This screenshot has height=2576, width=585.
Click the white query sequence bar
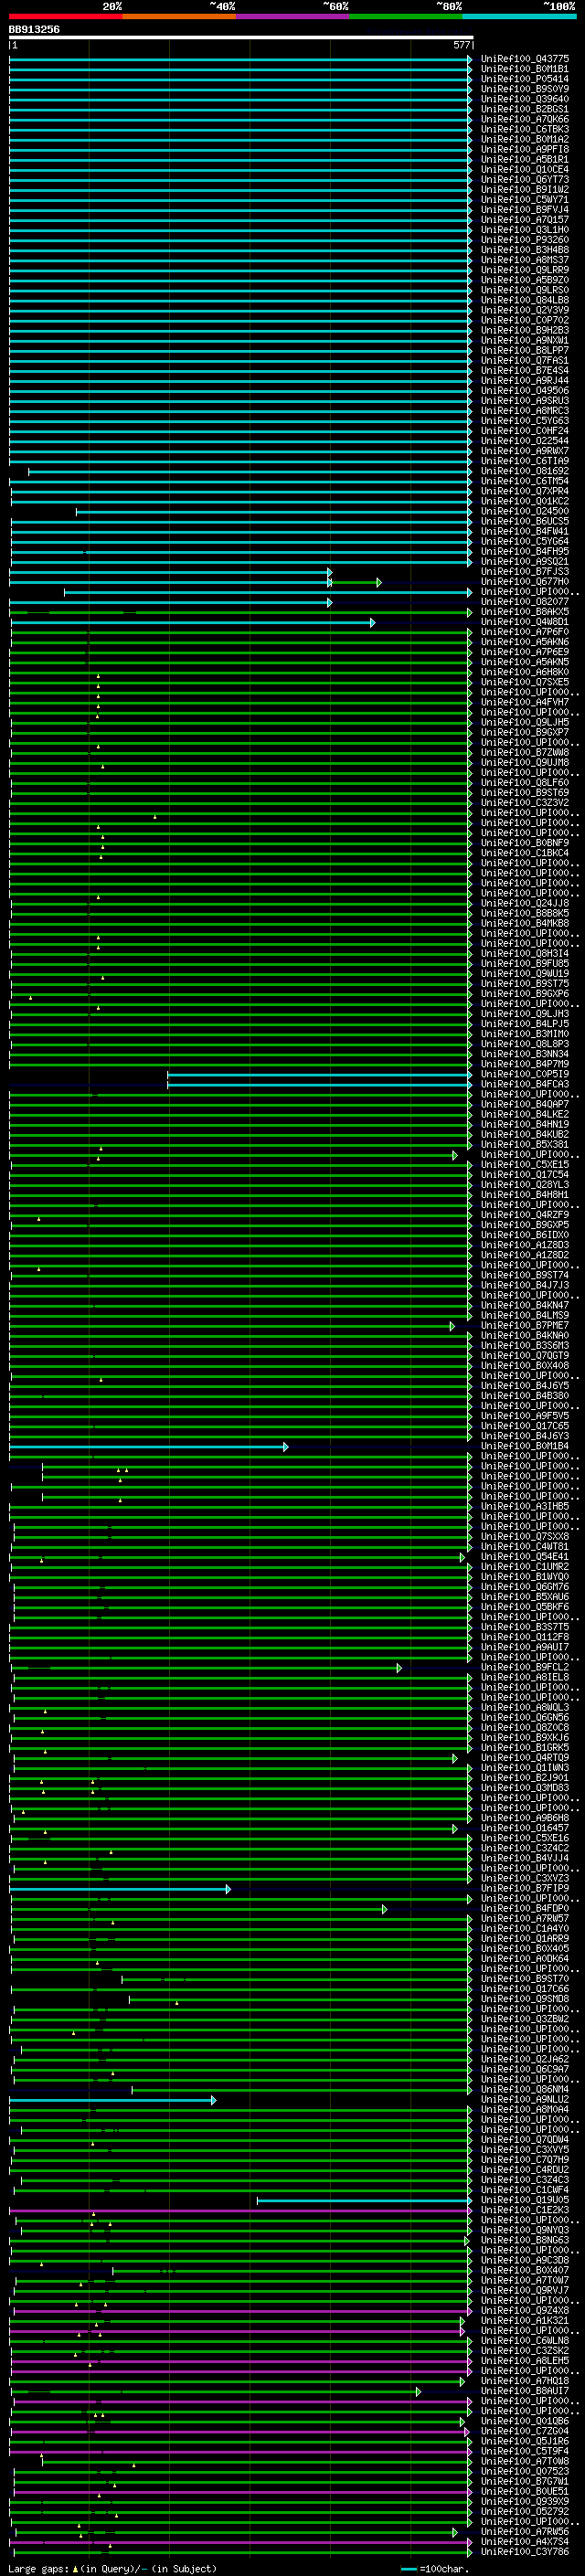[x=241, y=37]
